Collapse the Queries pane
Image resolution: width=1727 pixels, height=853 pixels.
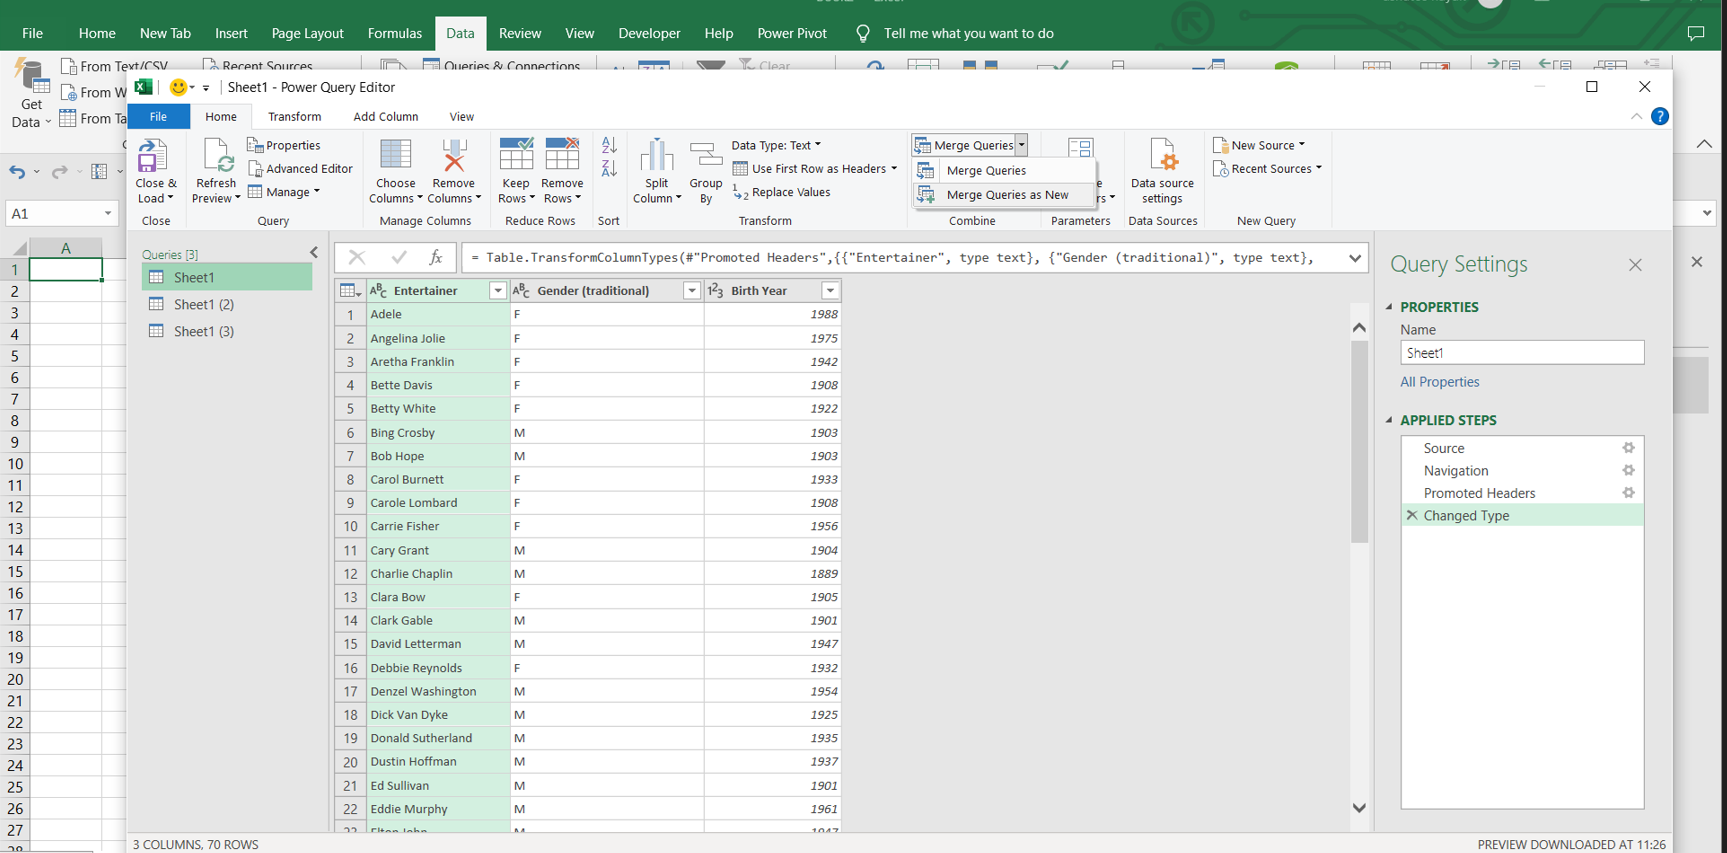point(314,253)
